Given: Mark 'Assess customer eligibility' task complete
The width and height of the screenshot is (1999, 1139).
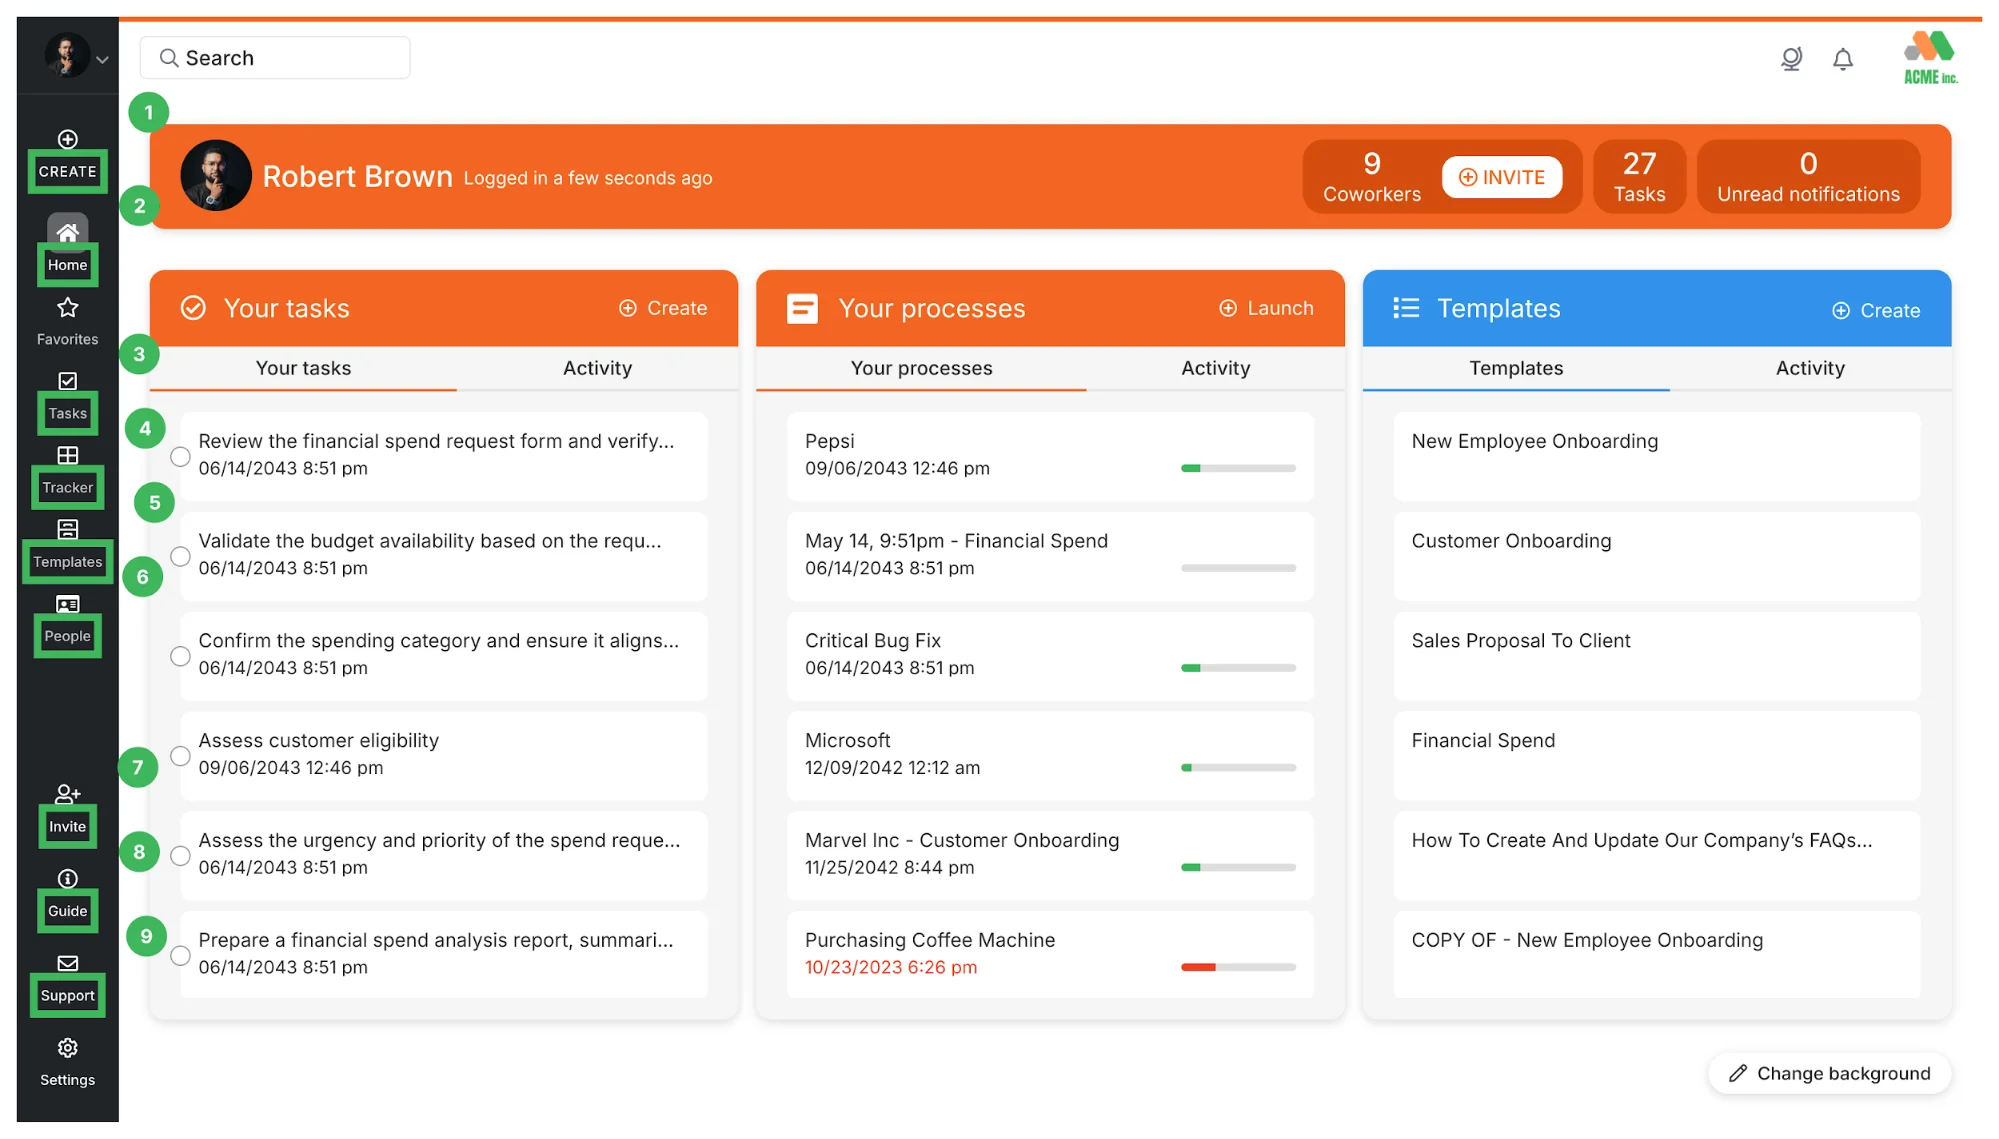Looking at the screenshot, I should point(180,756).
